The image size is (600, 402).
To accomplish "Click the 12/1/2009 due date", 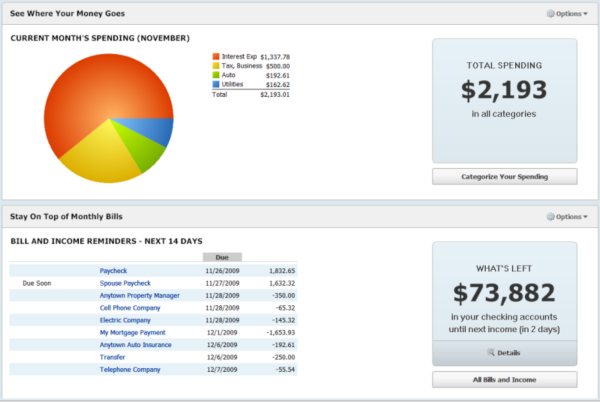I will [222, 333].
